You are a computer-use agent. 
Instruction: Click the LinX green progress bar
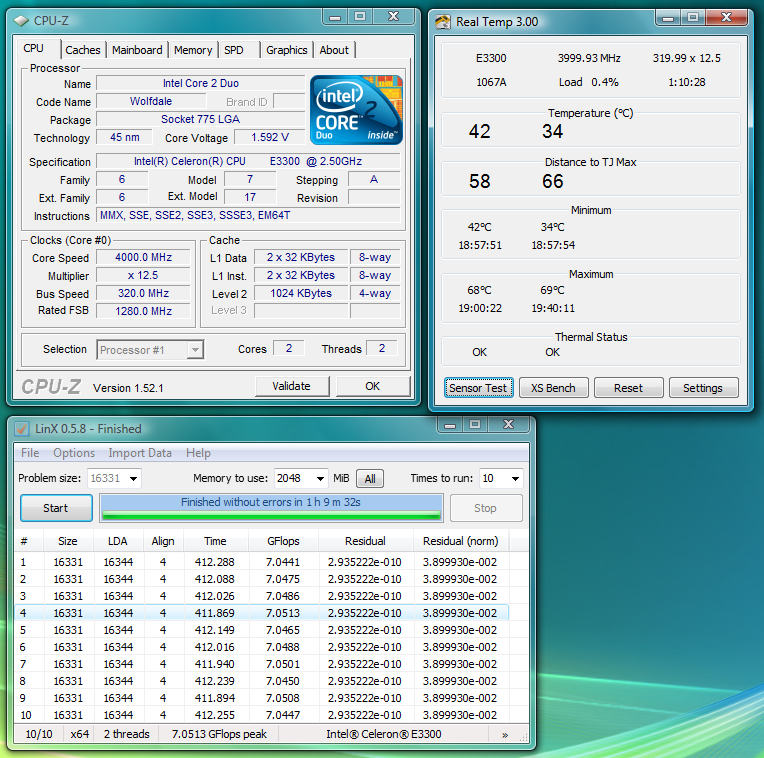[271, 515]
